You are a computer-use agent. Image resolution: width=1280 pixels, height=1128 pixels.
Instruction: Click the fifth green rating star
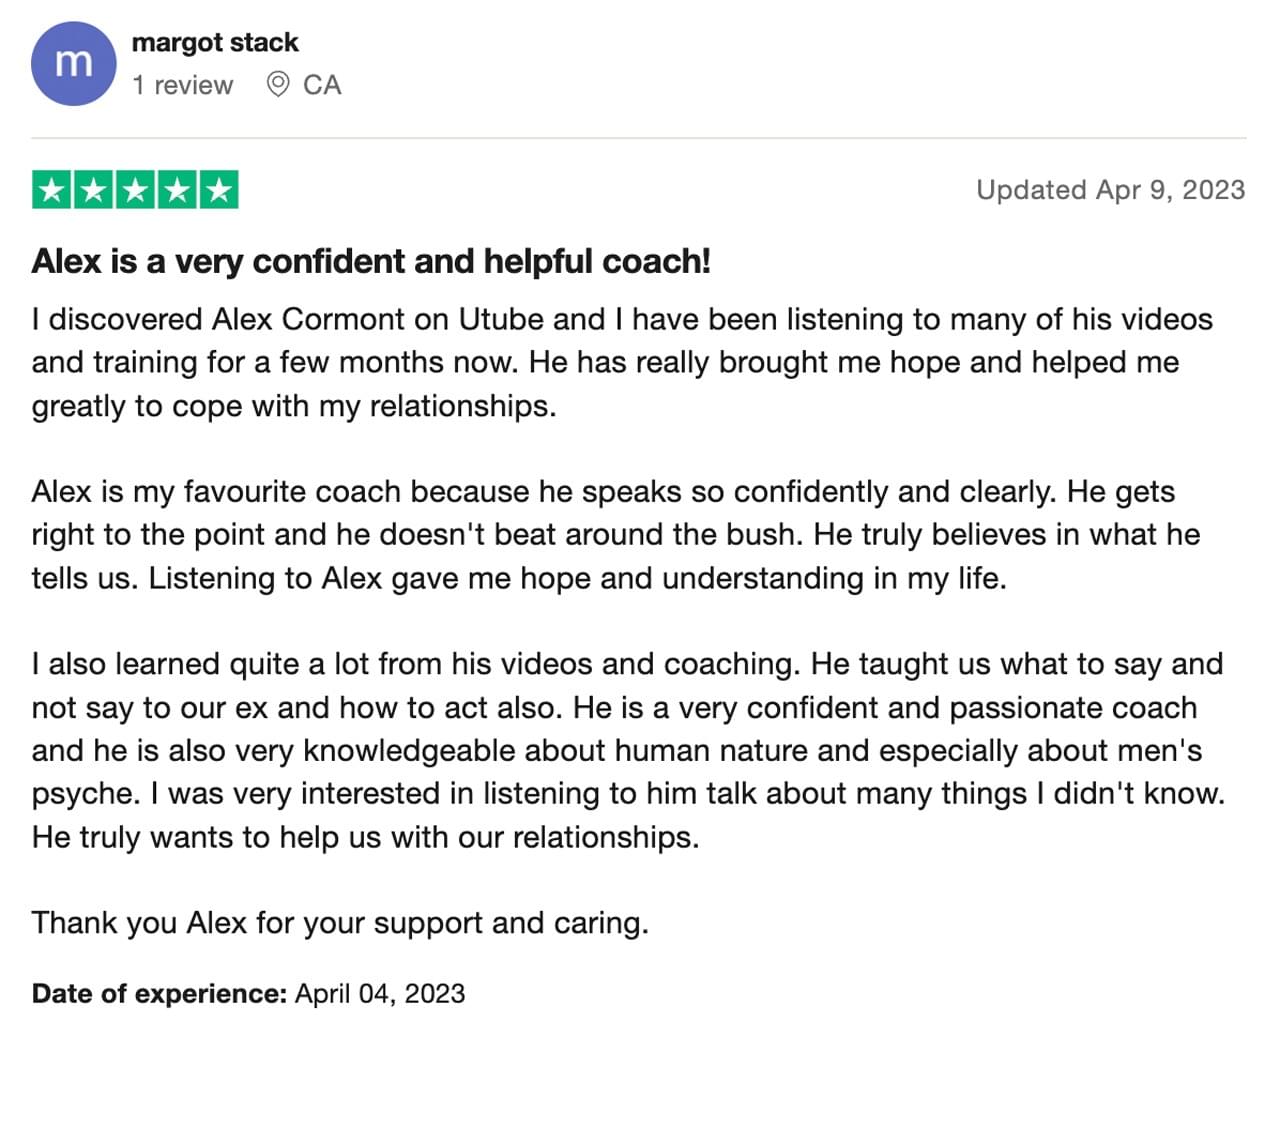pyautogui.click(x=218, y=190)
